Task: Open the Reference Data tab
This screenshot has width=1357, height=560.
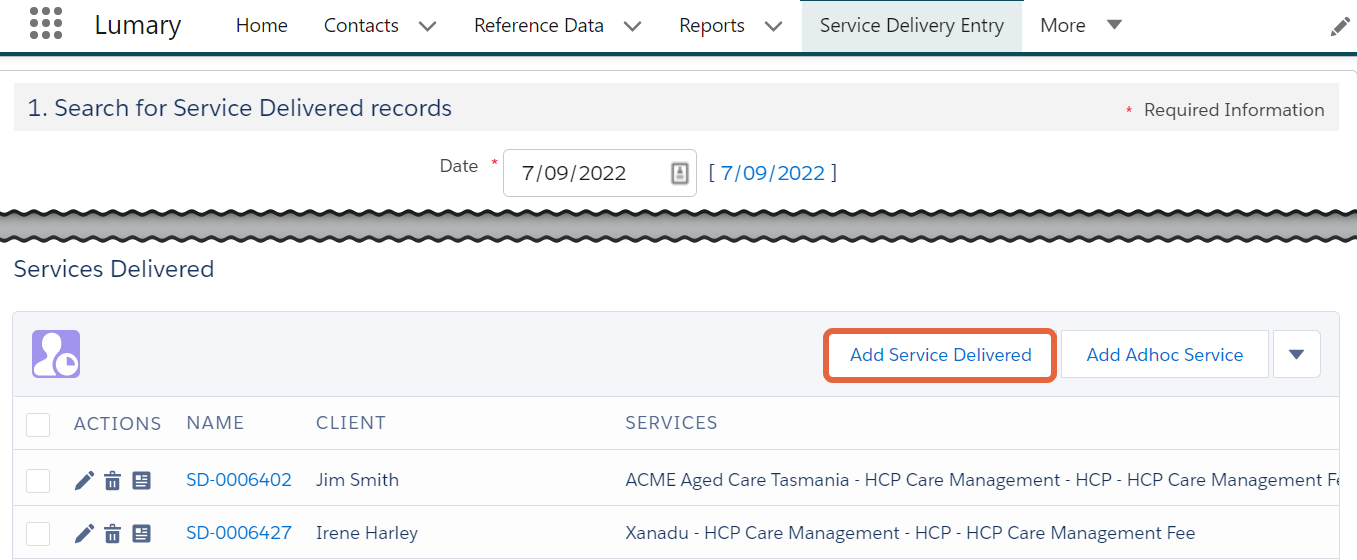Action: pyautogui.click(x=539, y=26)
